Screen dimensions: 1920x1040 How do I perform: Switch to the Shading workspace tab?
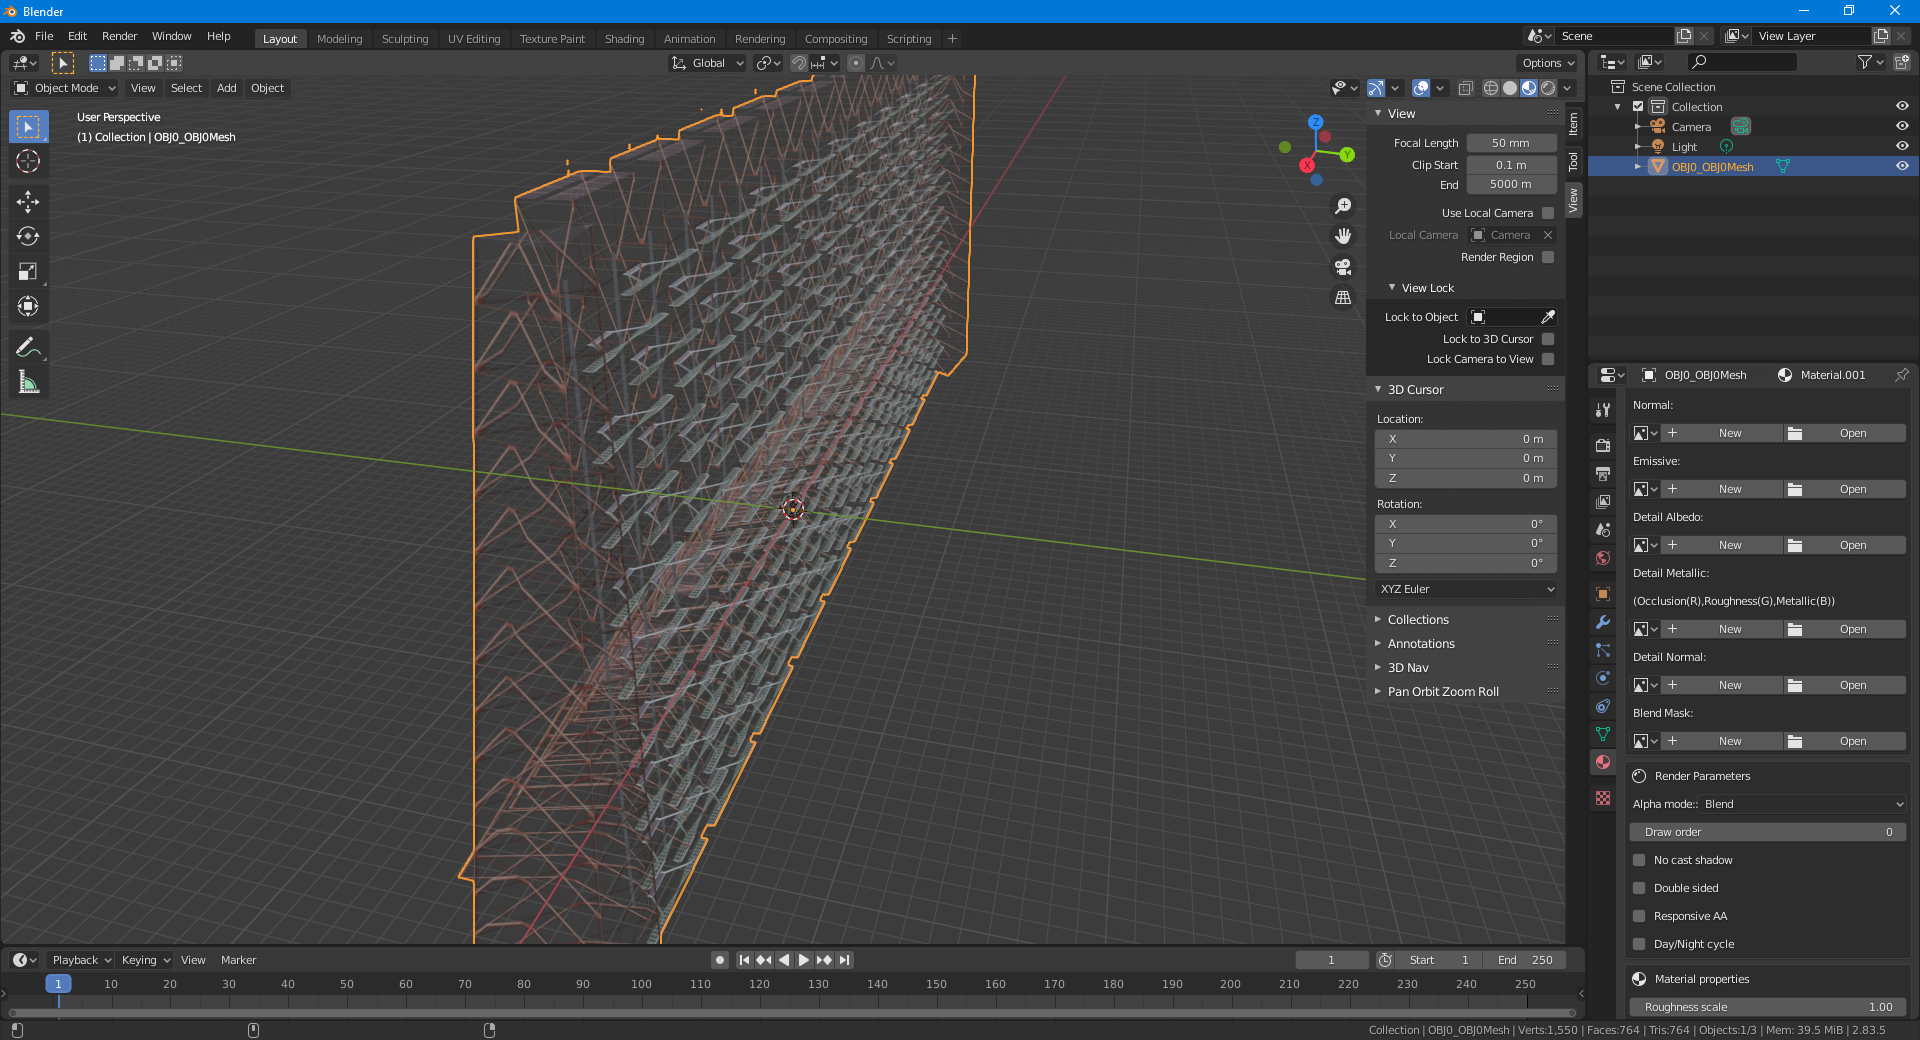pyautogui.click(x=624, y=39)
